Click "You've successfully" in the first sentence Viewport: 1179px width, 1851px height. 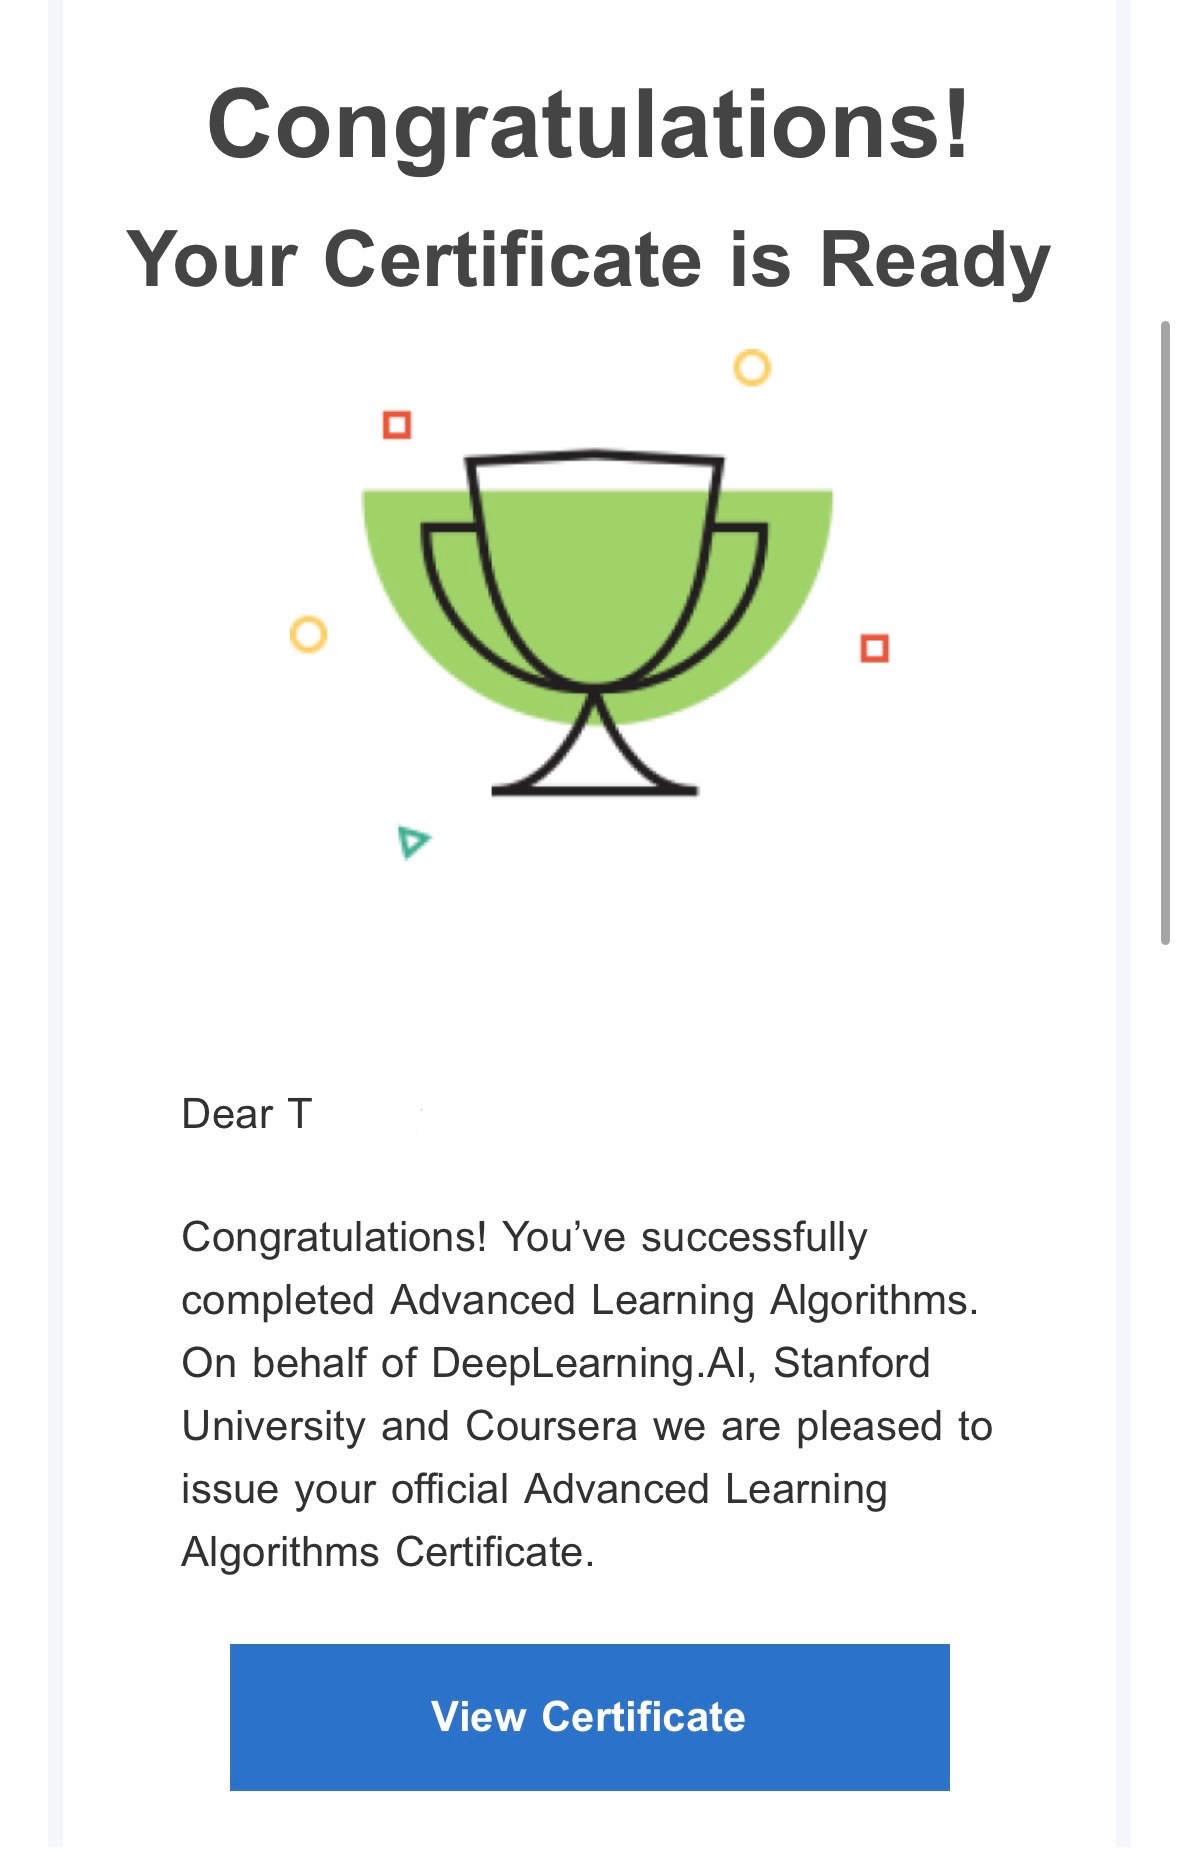pos(685,1237)
